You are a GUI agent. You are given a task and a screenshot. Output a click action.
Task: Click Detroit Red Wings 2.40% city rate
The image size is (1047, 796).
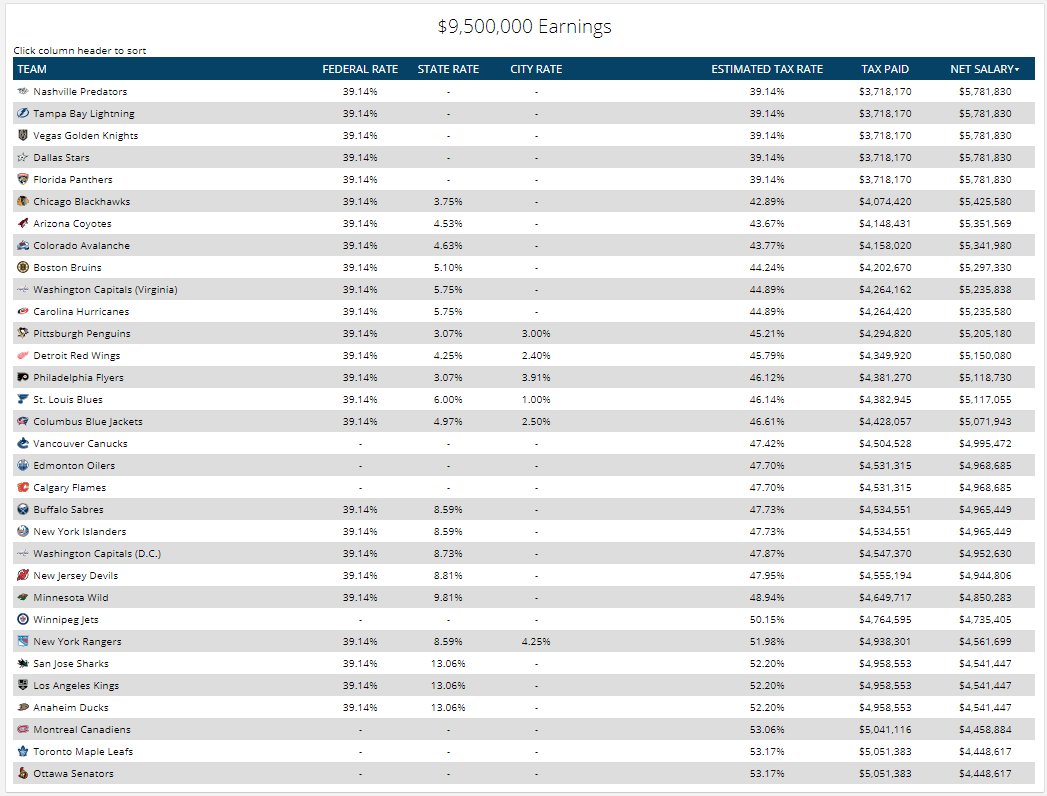(536, 355)
